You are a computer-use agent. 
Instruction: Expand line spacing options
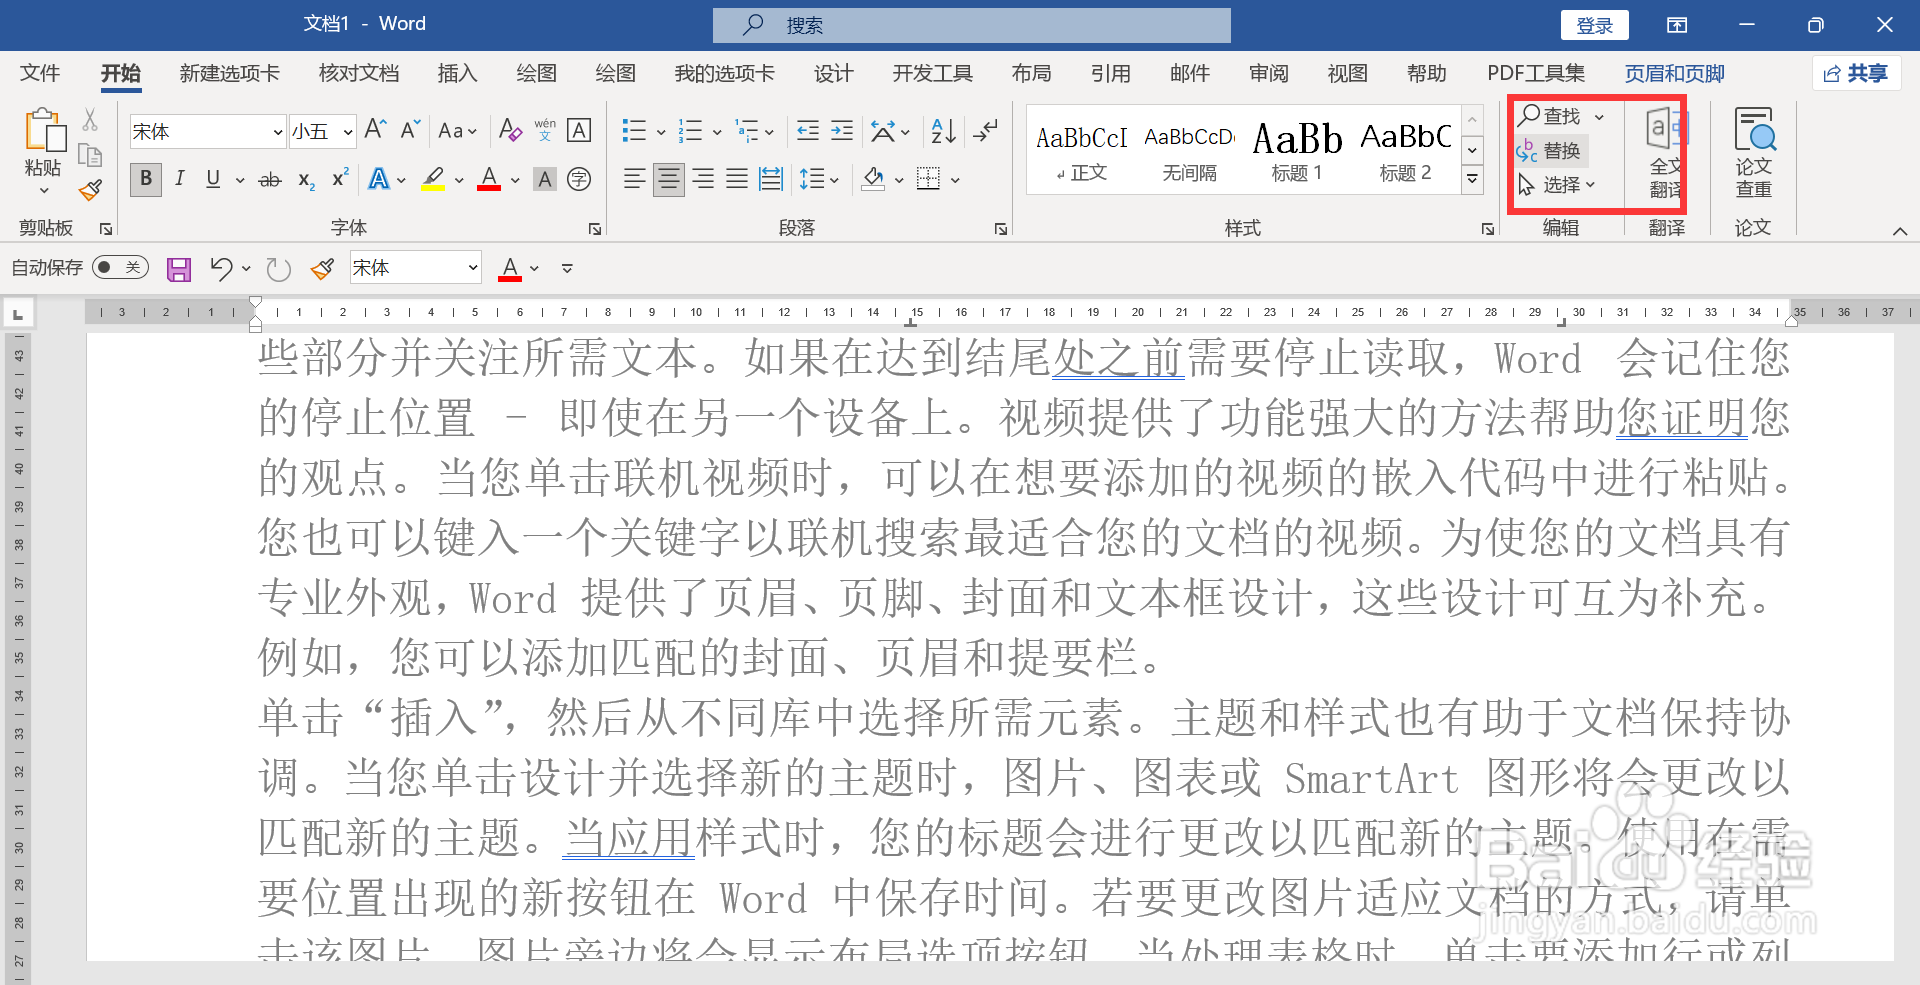[834, 180]
